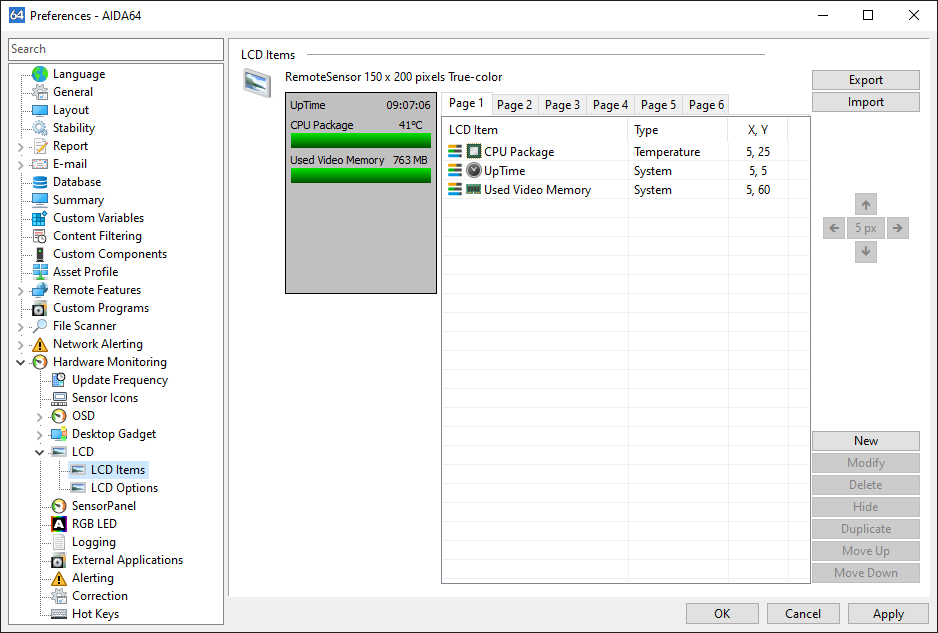Switch to the Page 4 tab
Screen dimensions: 938x633
(610, 105)
